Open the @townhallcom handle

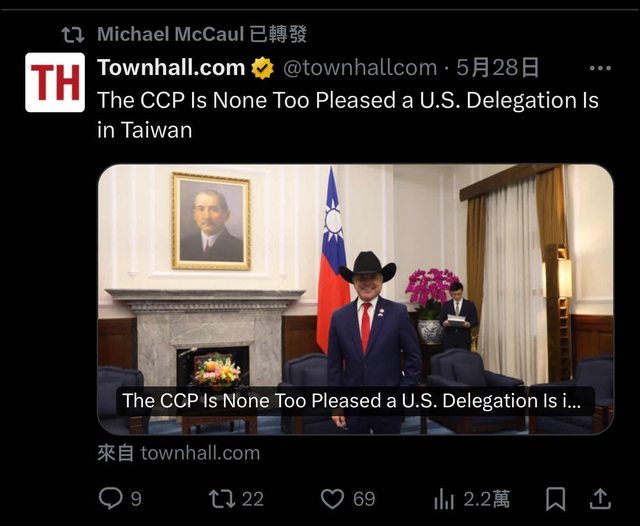pyautogui.click(x=360, y=68)
